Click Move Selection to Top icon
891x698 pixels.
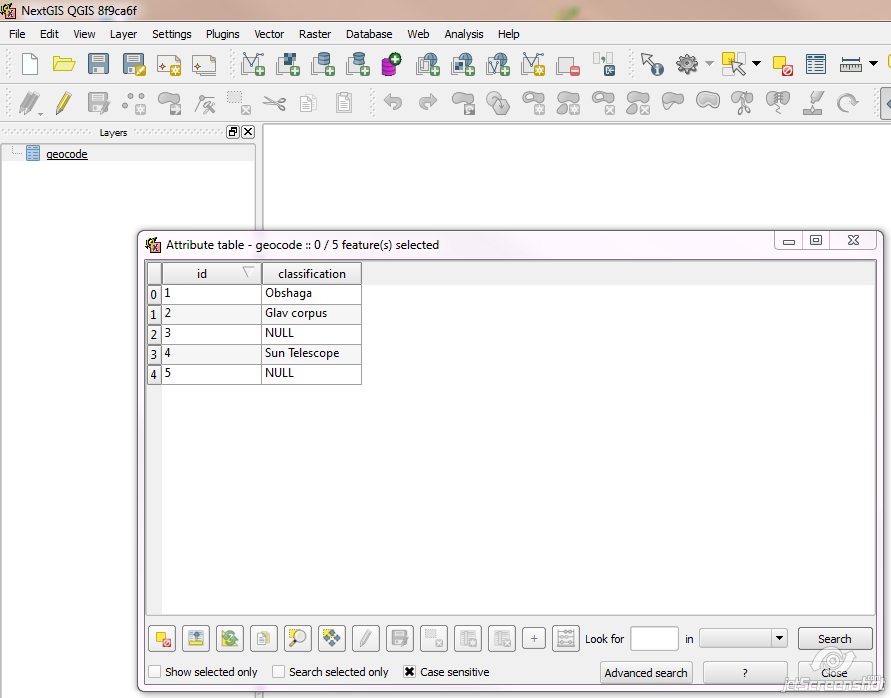[x=196, y=639]
